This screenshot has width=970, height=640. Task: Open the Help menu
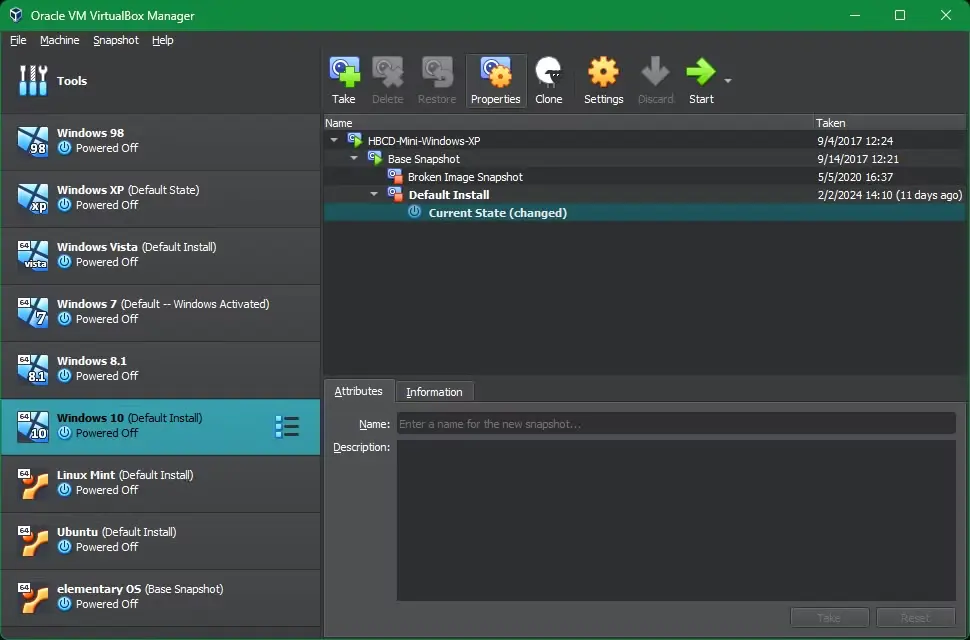[163, 40]
